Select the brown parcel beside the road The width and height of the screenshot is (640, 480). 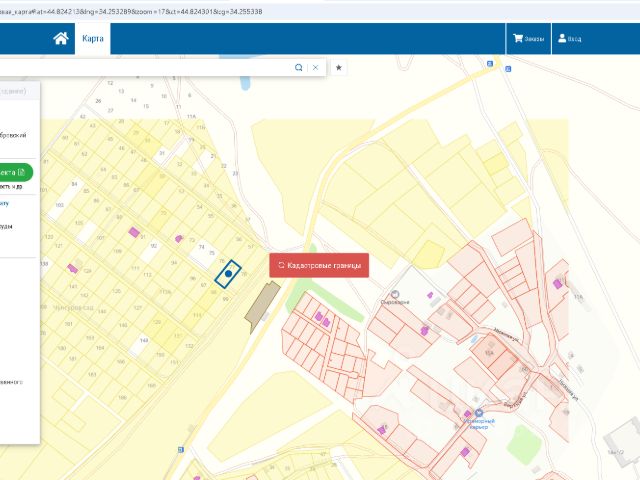point(262,306)
